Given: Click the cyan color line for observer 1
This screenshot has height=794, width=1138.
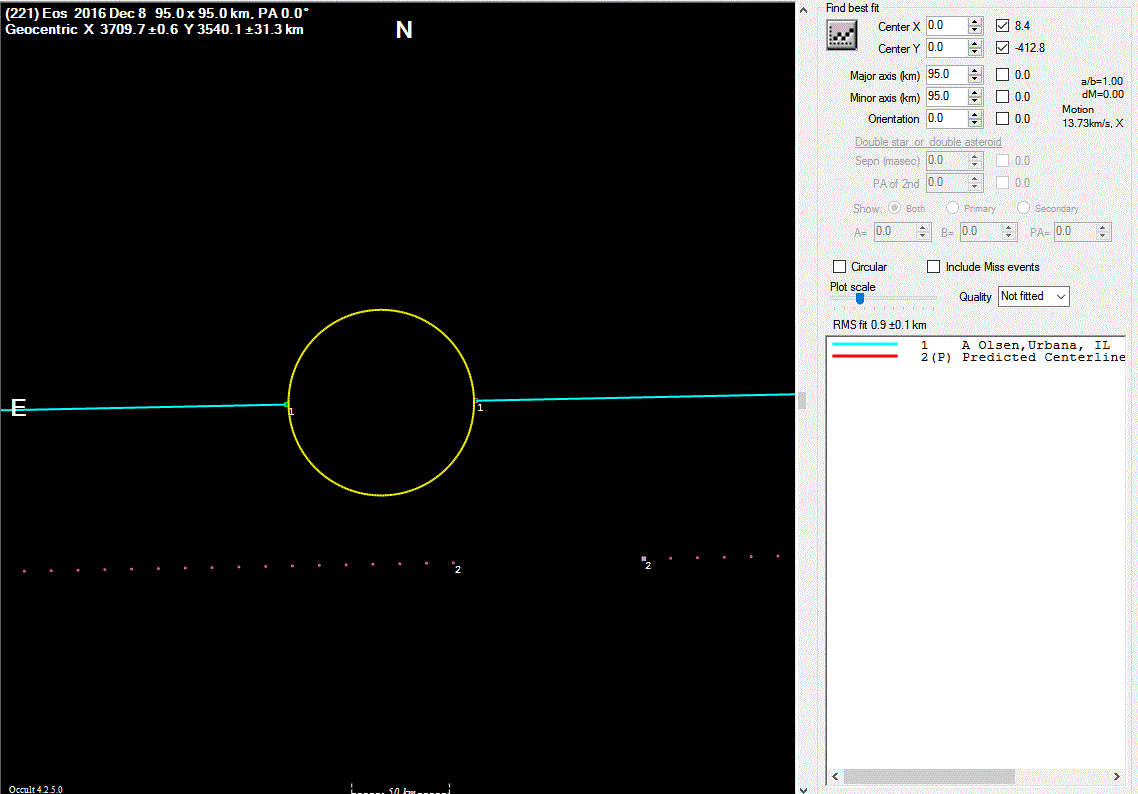Looking at the screenshot, I should tap(865, 344).
